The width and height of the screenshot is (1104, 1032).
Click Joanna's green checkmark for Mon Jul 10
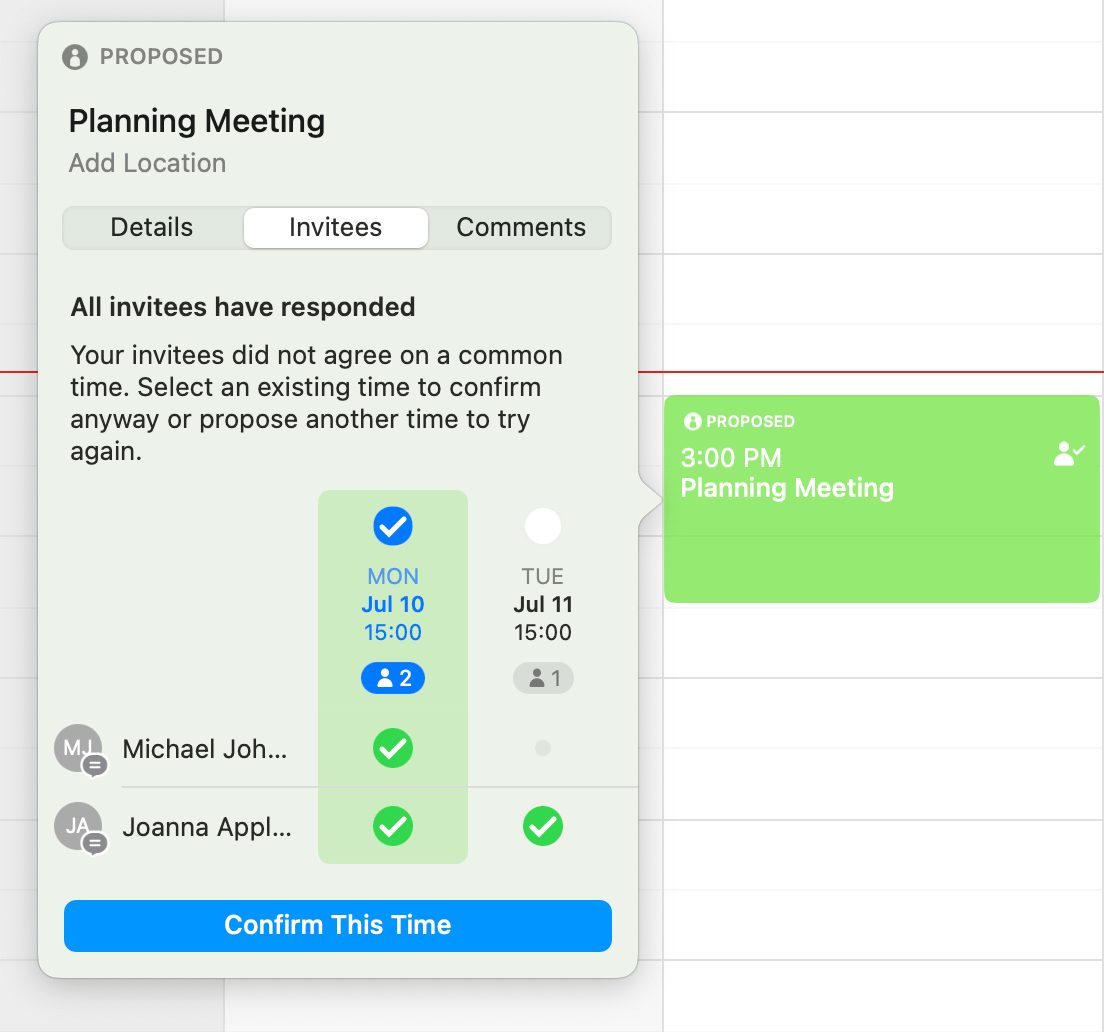pos(393,826)
